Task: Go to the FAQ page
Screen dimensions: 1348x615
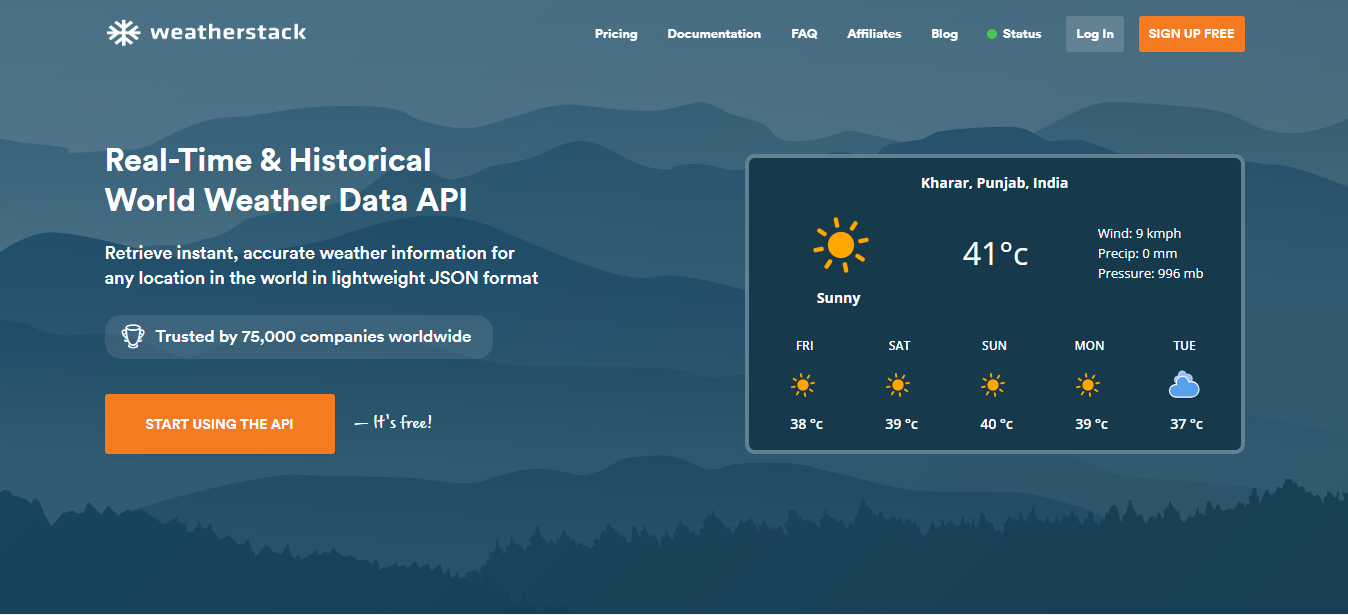Action: [804, 34]
